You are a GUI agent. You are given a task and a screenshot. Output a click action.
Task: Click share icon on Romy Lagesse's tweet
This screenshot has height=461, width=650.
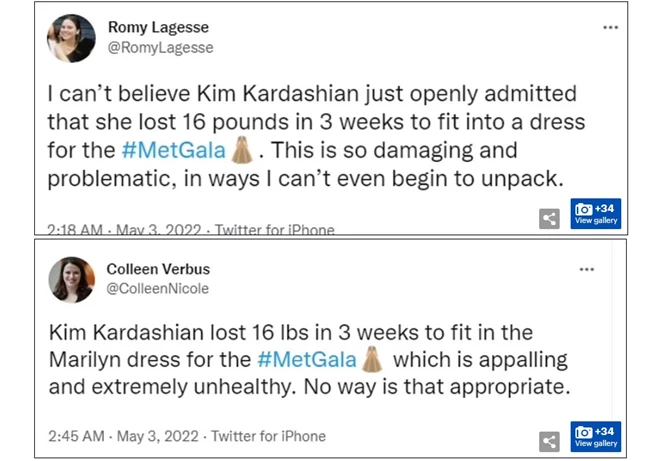[549, 218]
